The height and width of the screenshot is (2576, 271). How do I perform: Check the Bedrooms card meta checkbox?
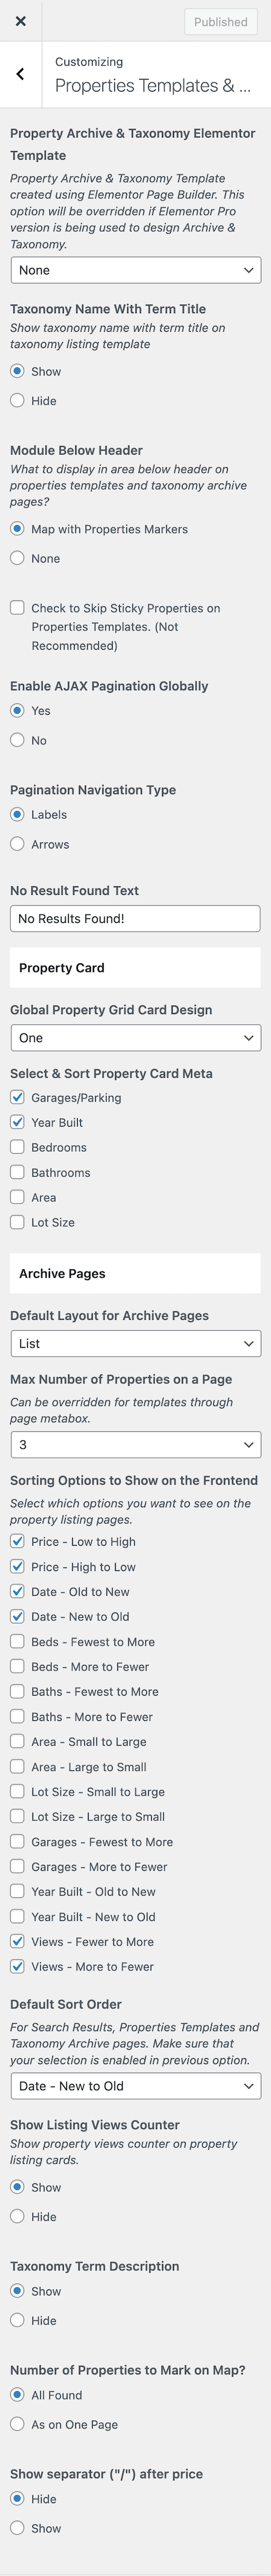click(x=17, y=1148)
